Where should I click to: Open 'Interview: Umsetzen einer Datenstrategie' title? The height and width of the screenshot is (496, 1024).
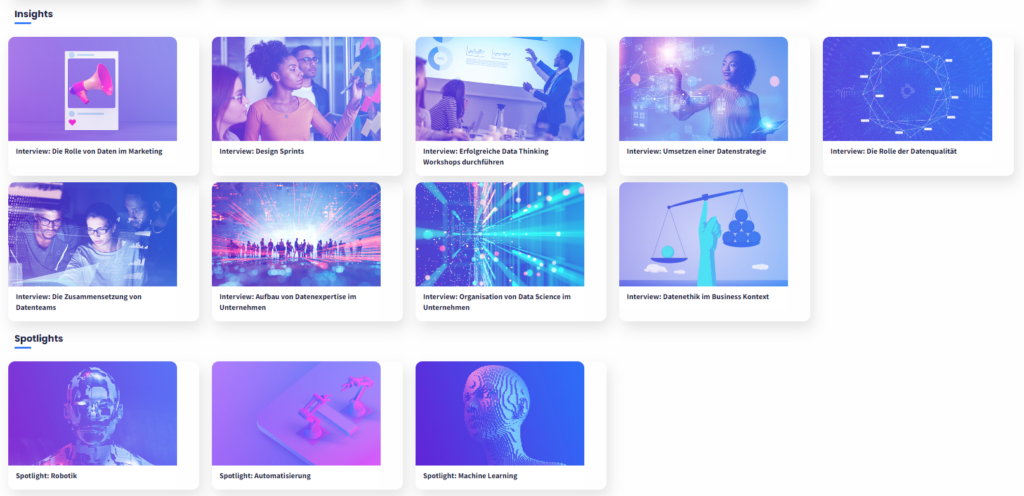[x=696, y=151]
